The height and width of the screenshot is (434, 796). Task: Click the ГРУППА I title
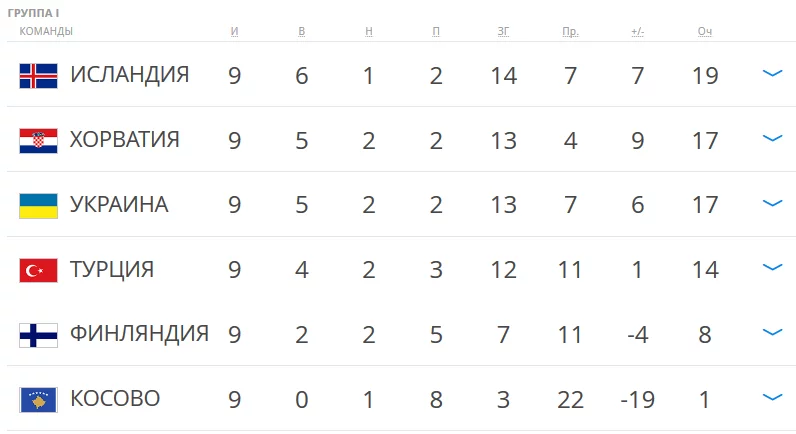tap(33, 14)
